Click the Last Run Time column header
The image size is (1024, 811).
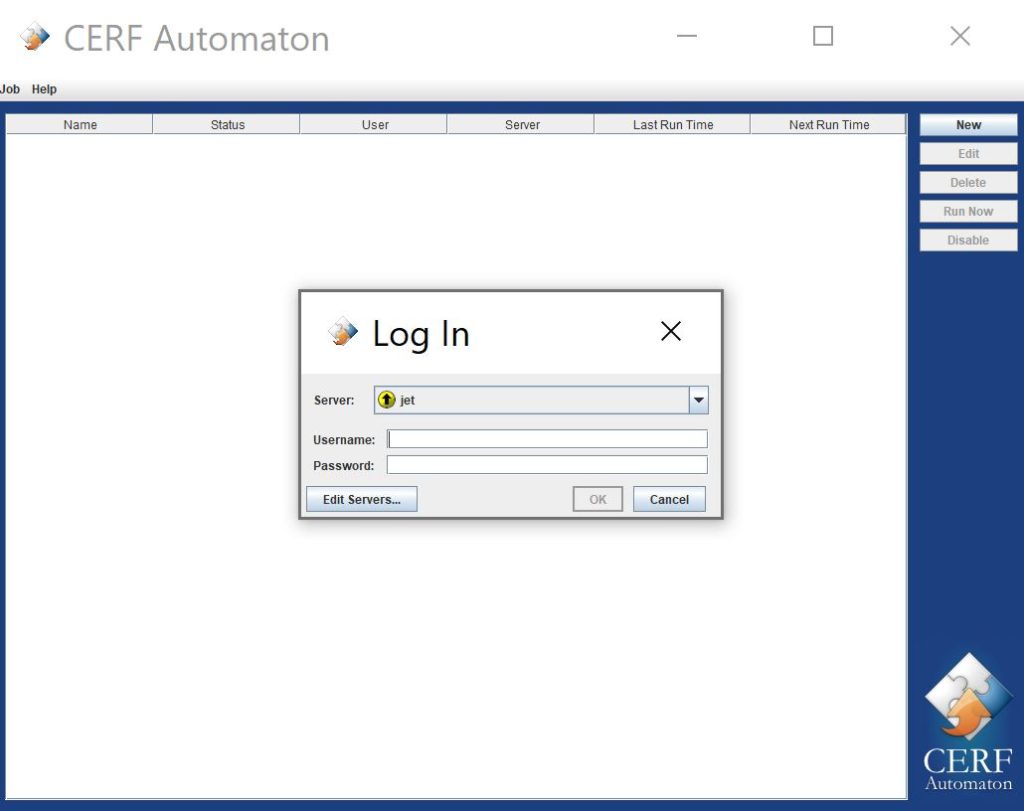pyautogui.click(x=672, y=125)
